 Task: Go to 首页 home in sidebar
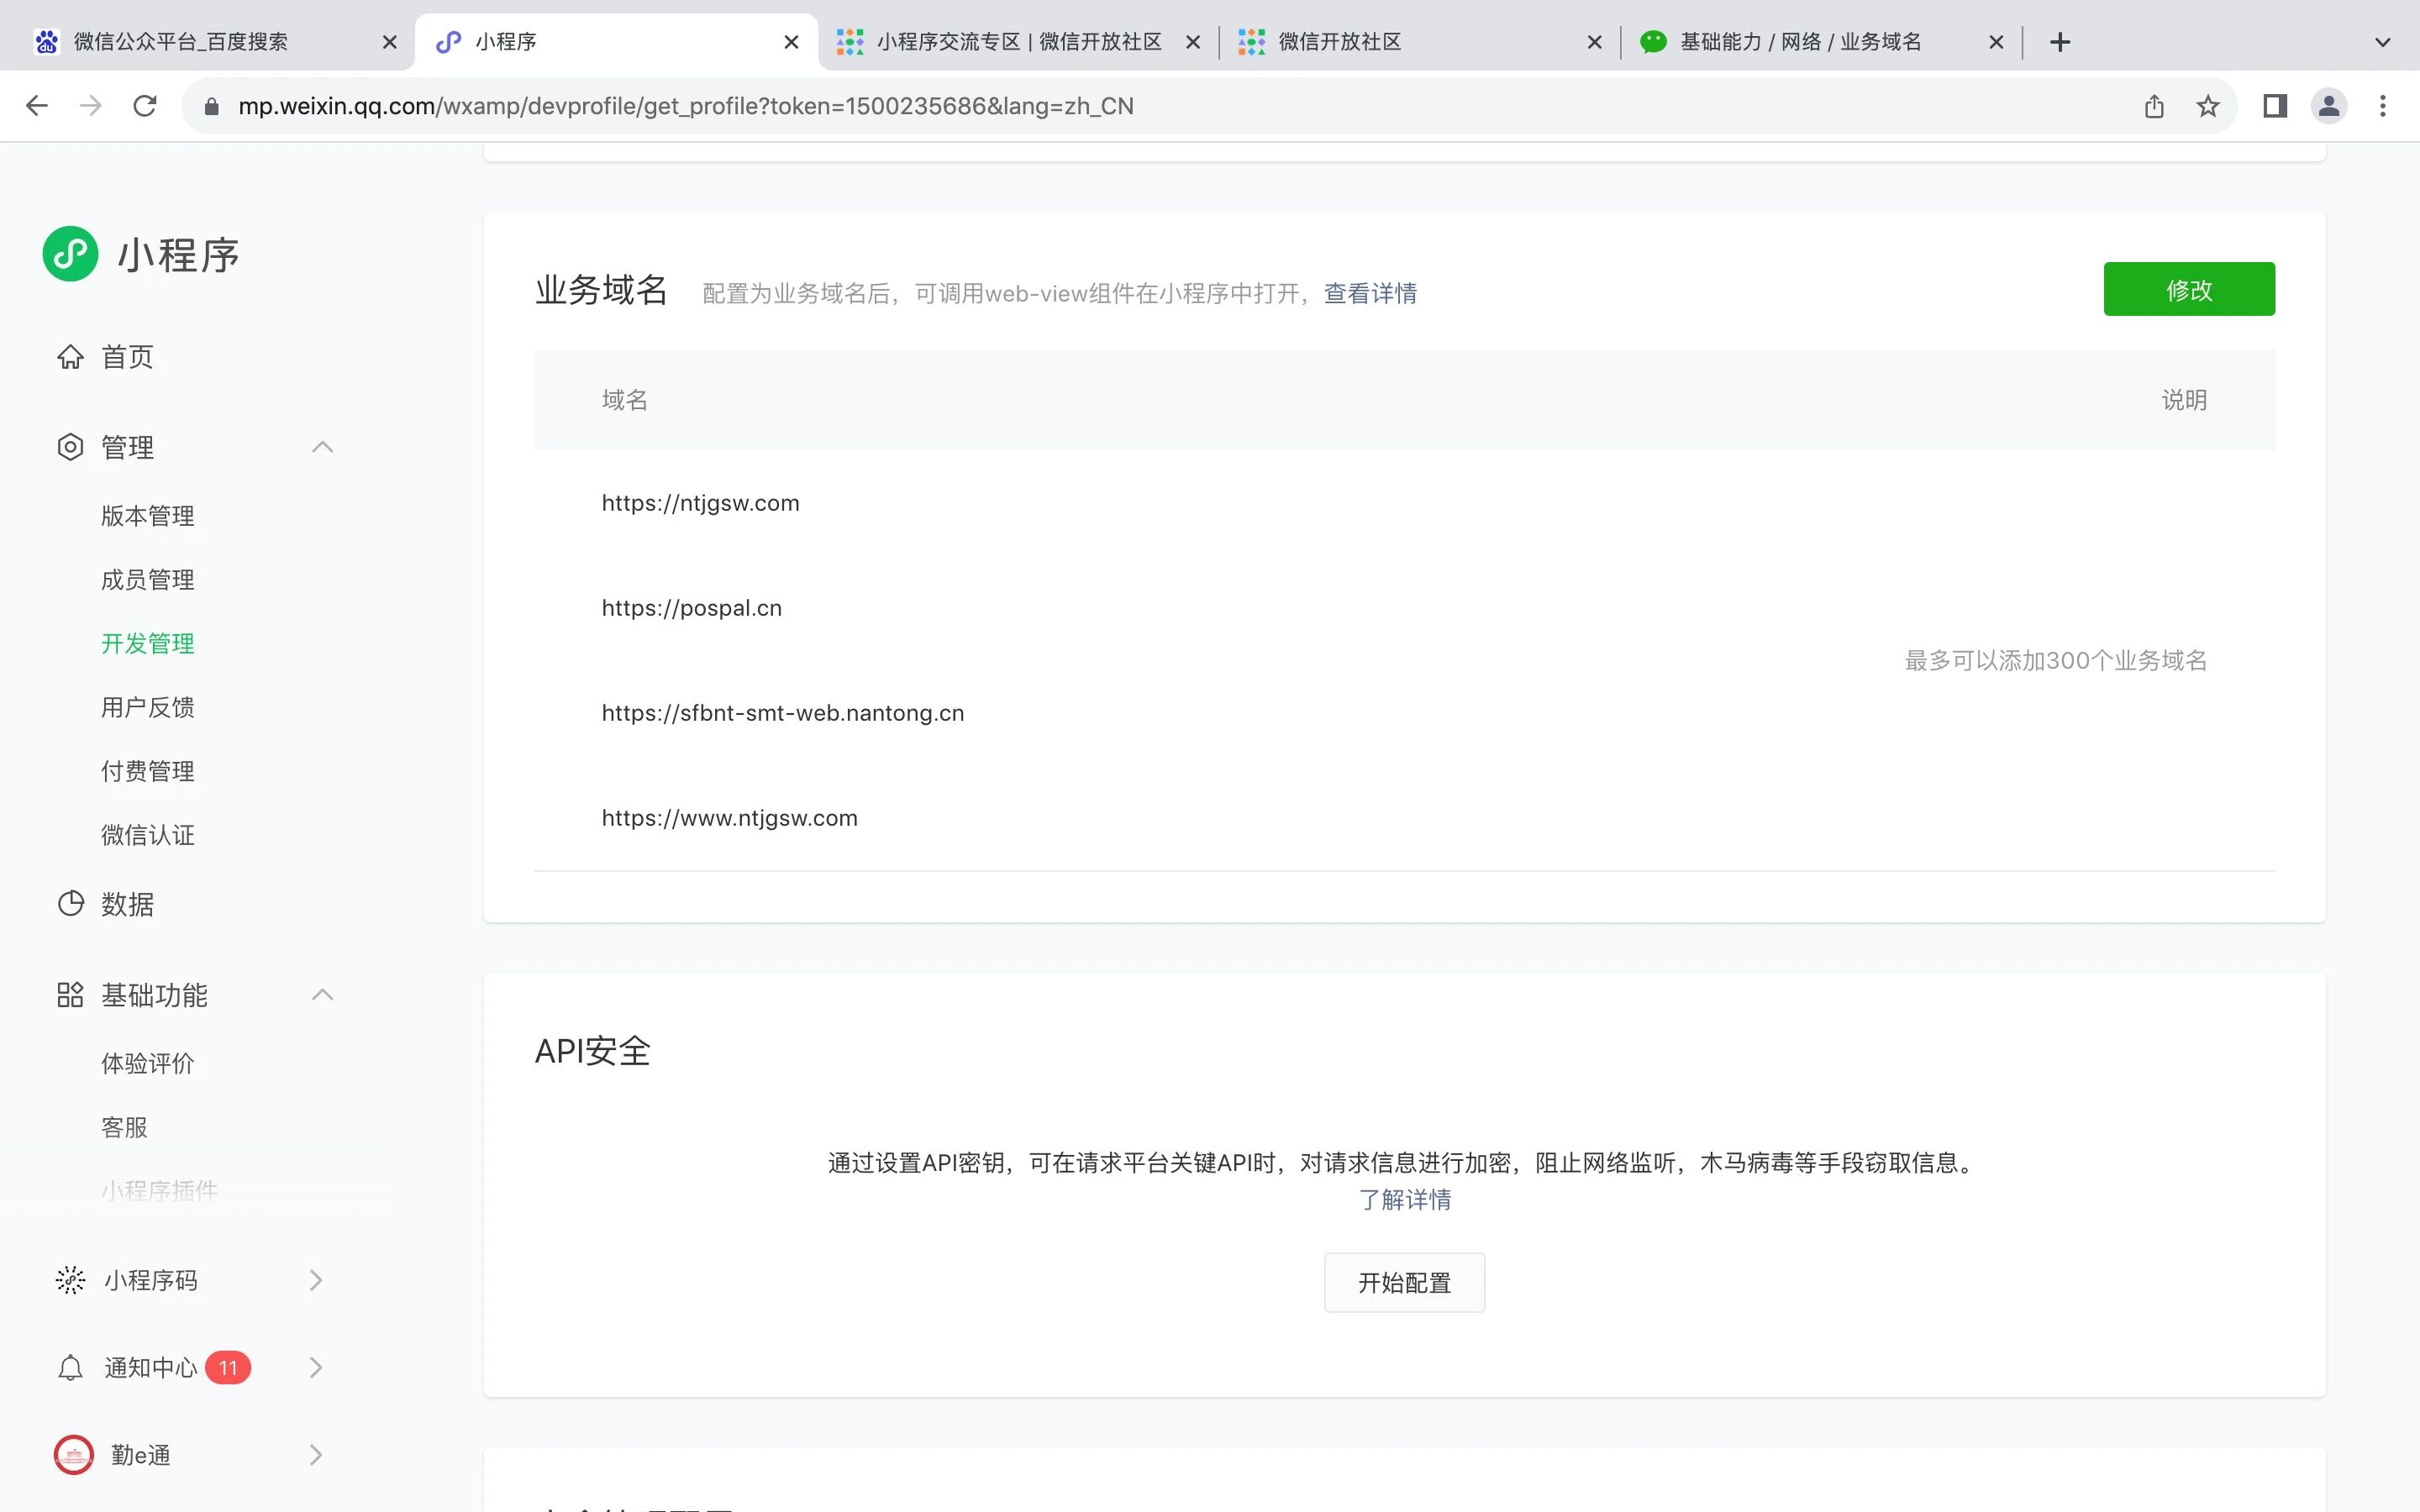[127, 357]
